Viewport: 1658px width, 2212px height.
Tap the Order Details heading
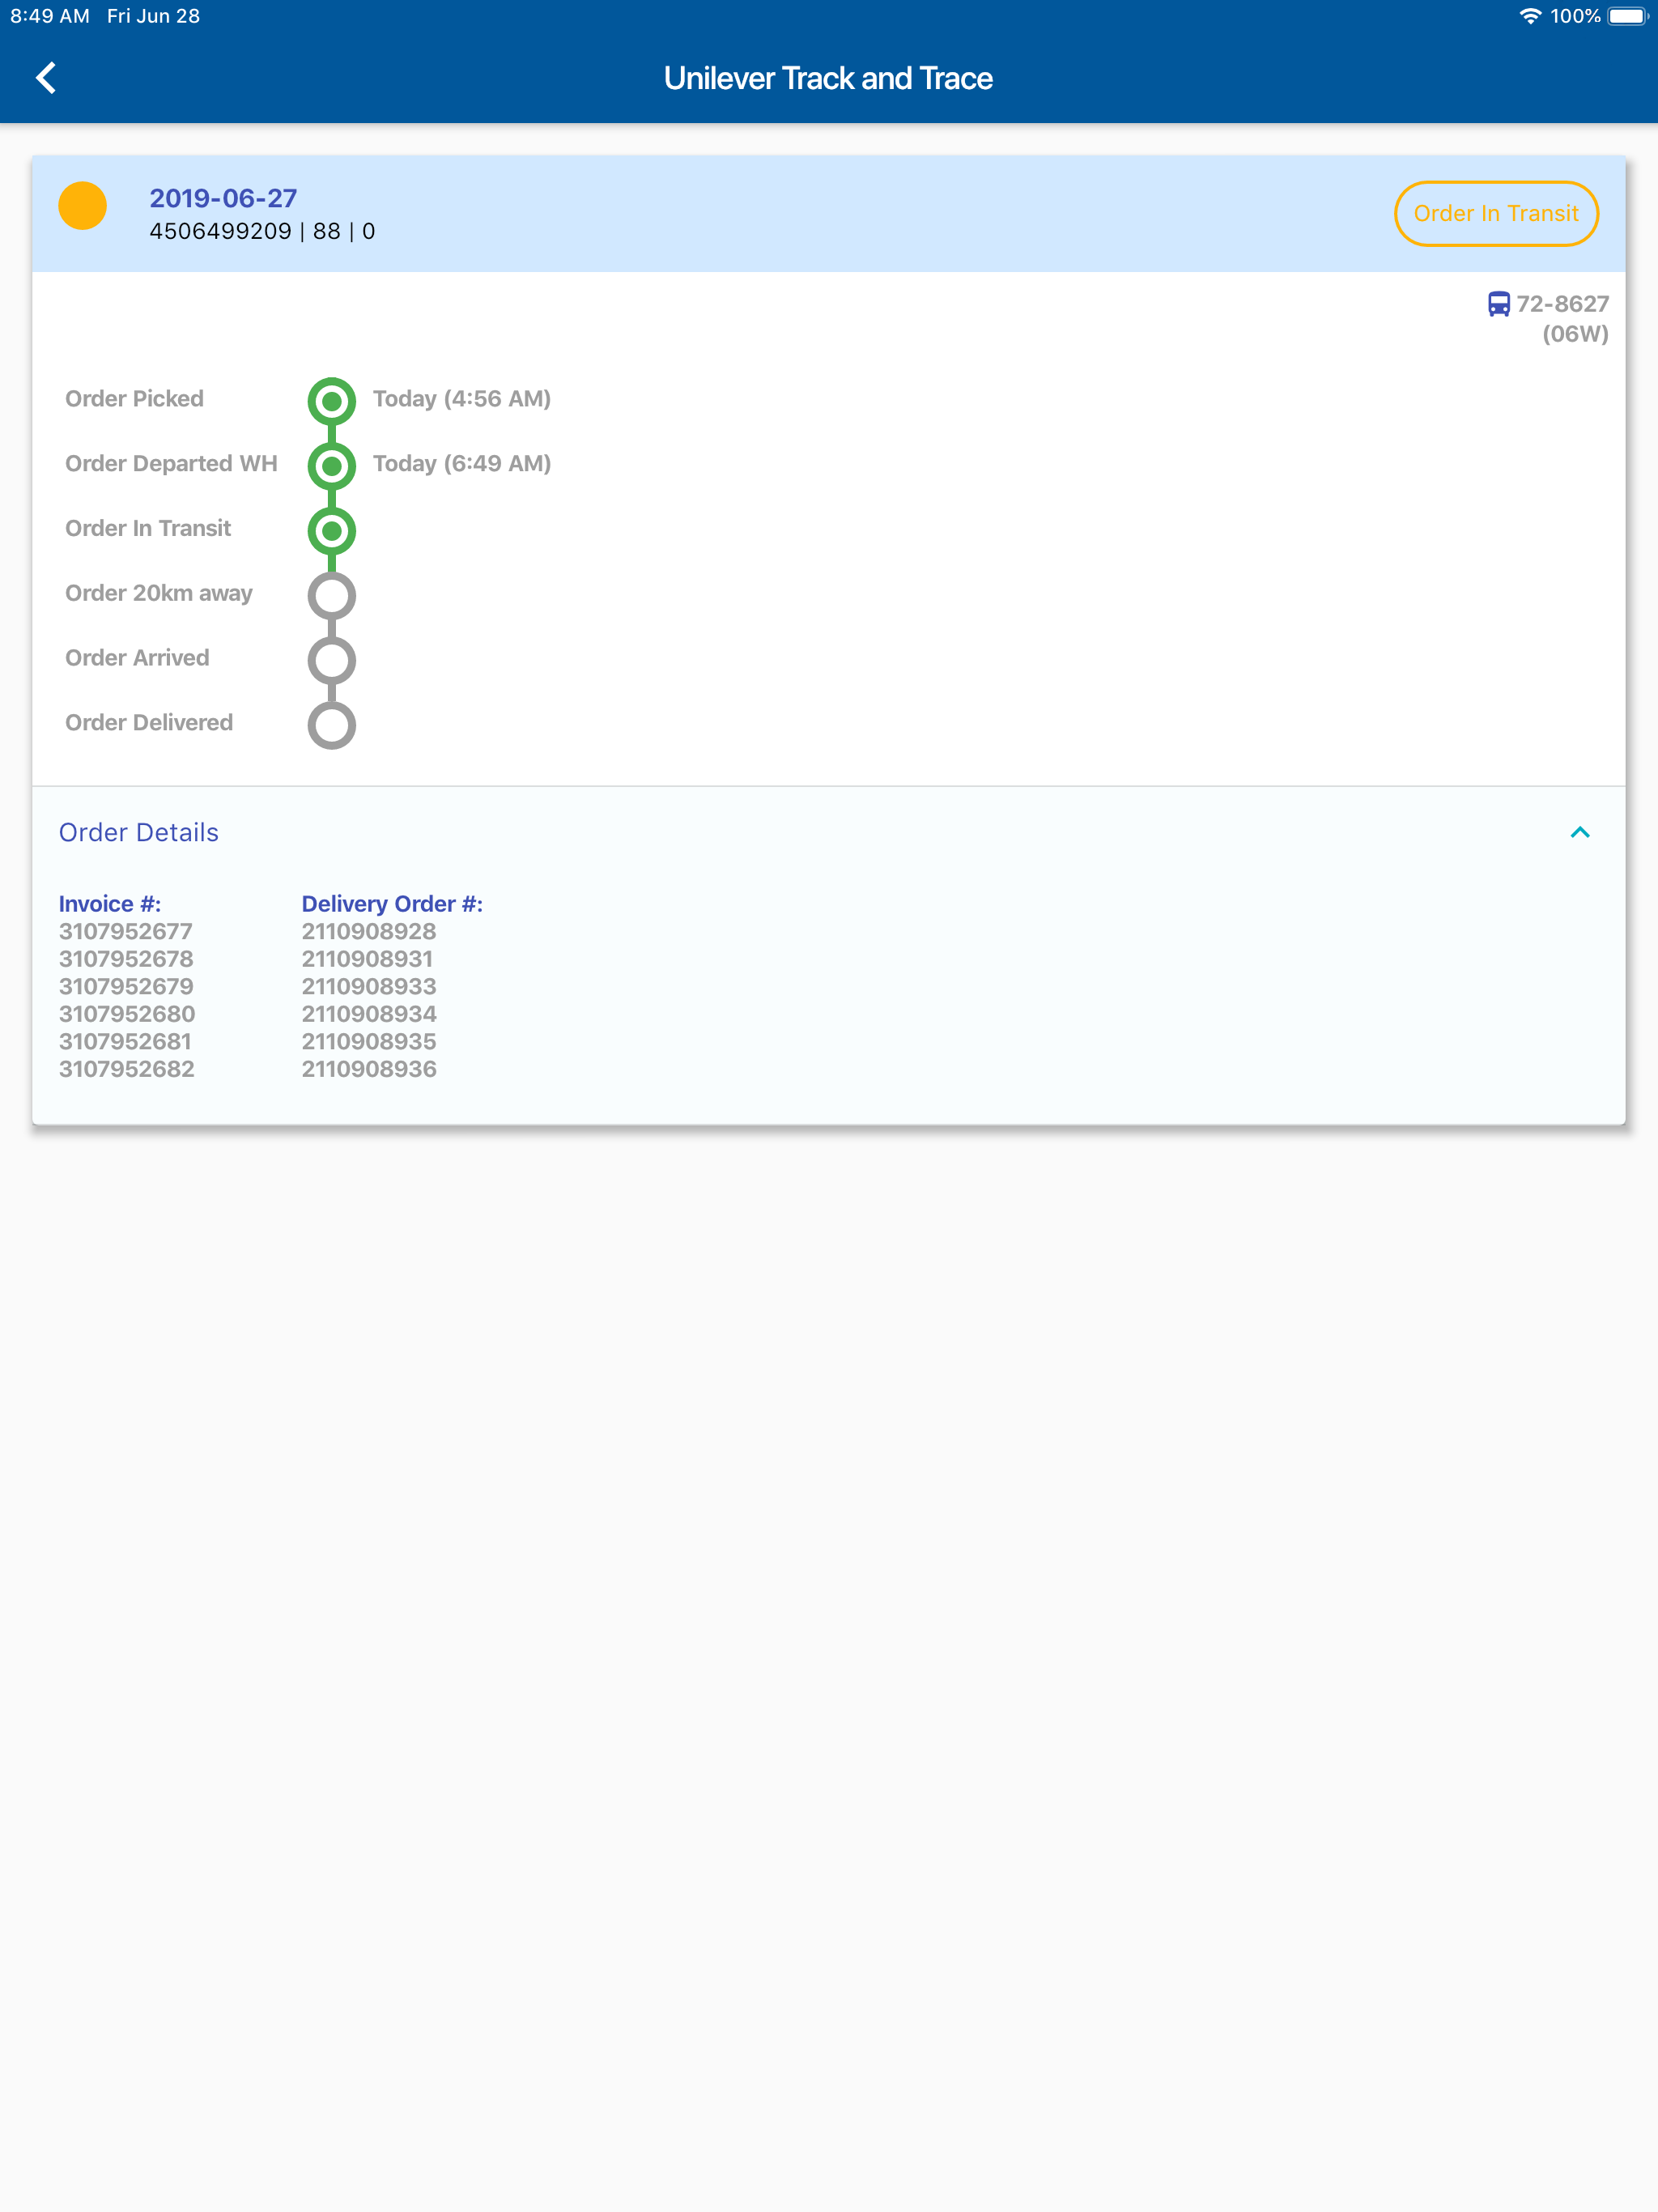click(139, 833)
